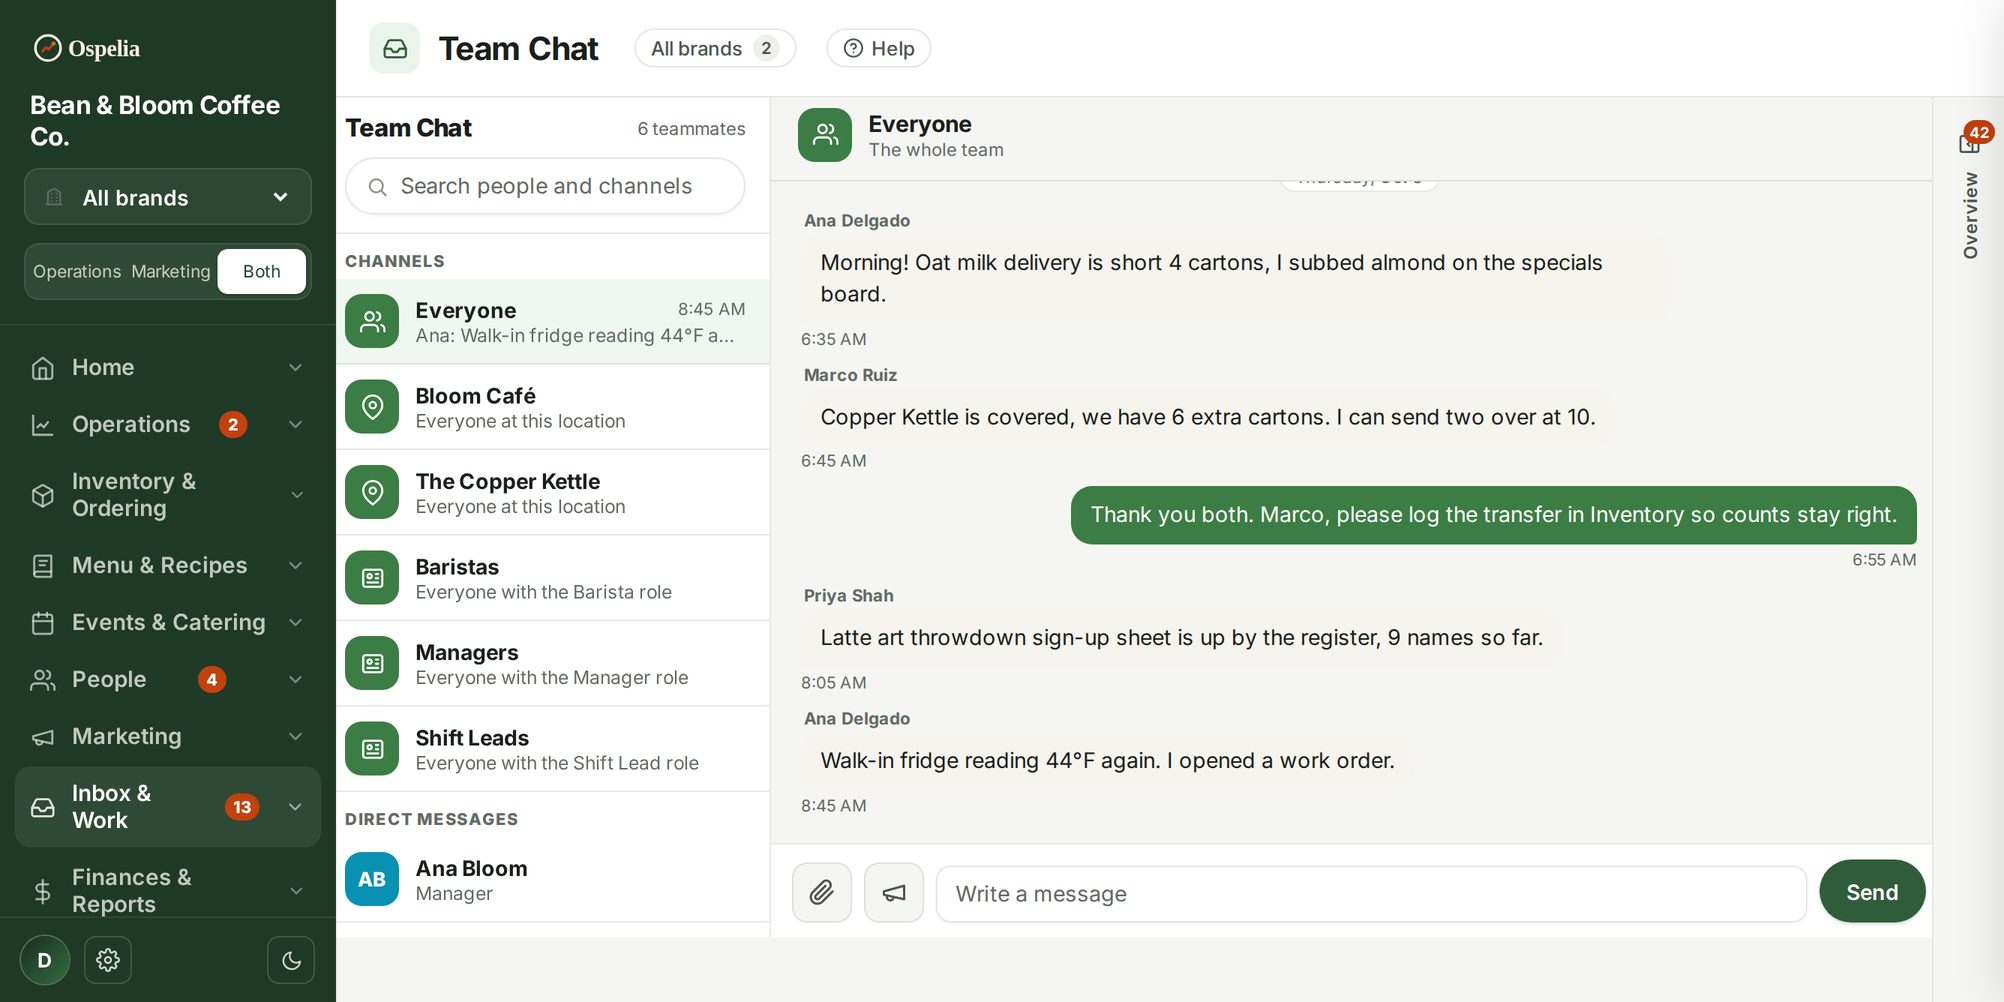Click the Operations chart icon in sidebar
This screenshot has width=2004, height=1002.
[42, 425]
